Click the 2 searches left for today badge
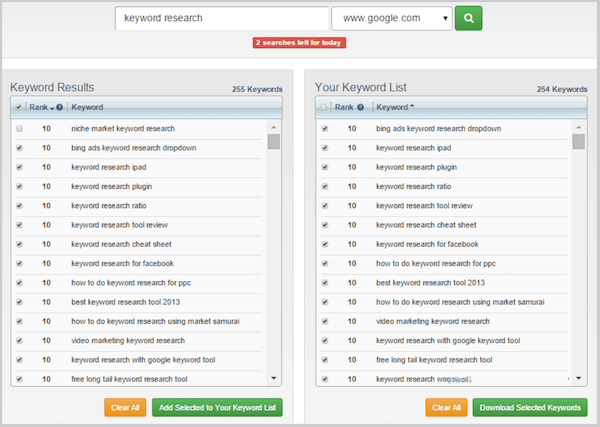Screen dimensions: 600x427 pyautogui.click(x=299, y=42)
